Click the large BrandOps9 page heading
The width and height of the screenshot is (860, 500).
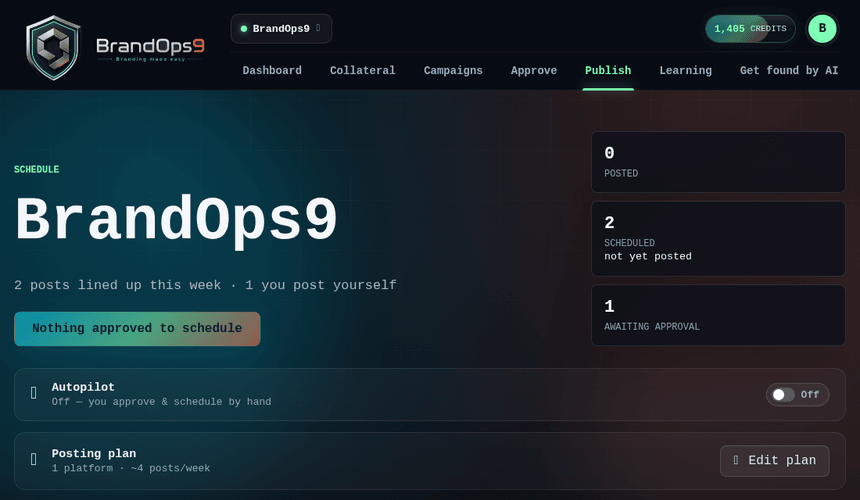click(176, 220)
